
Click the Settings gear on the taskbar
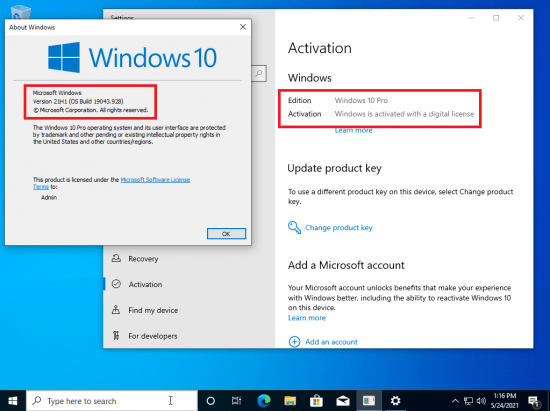point(395,400)
